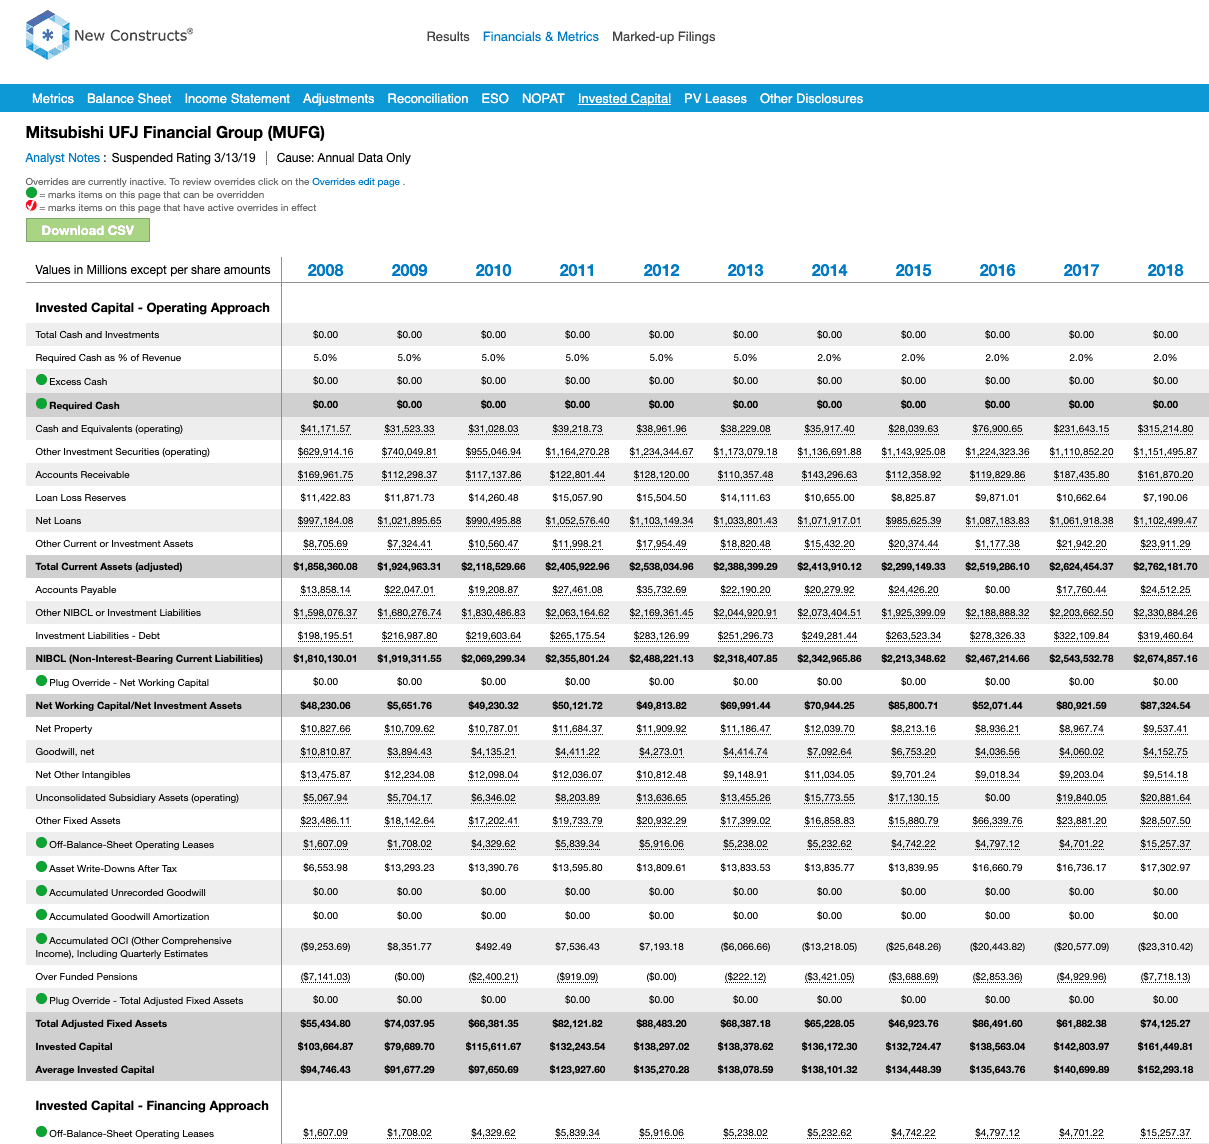Open the Analyst Notes link
The image size is (1209, 1144).
click(x=63, y=158)
